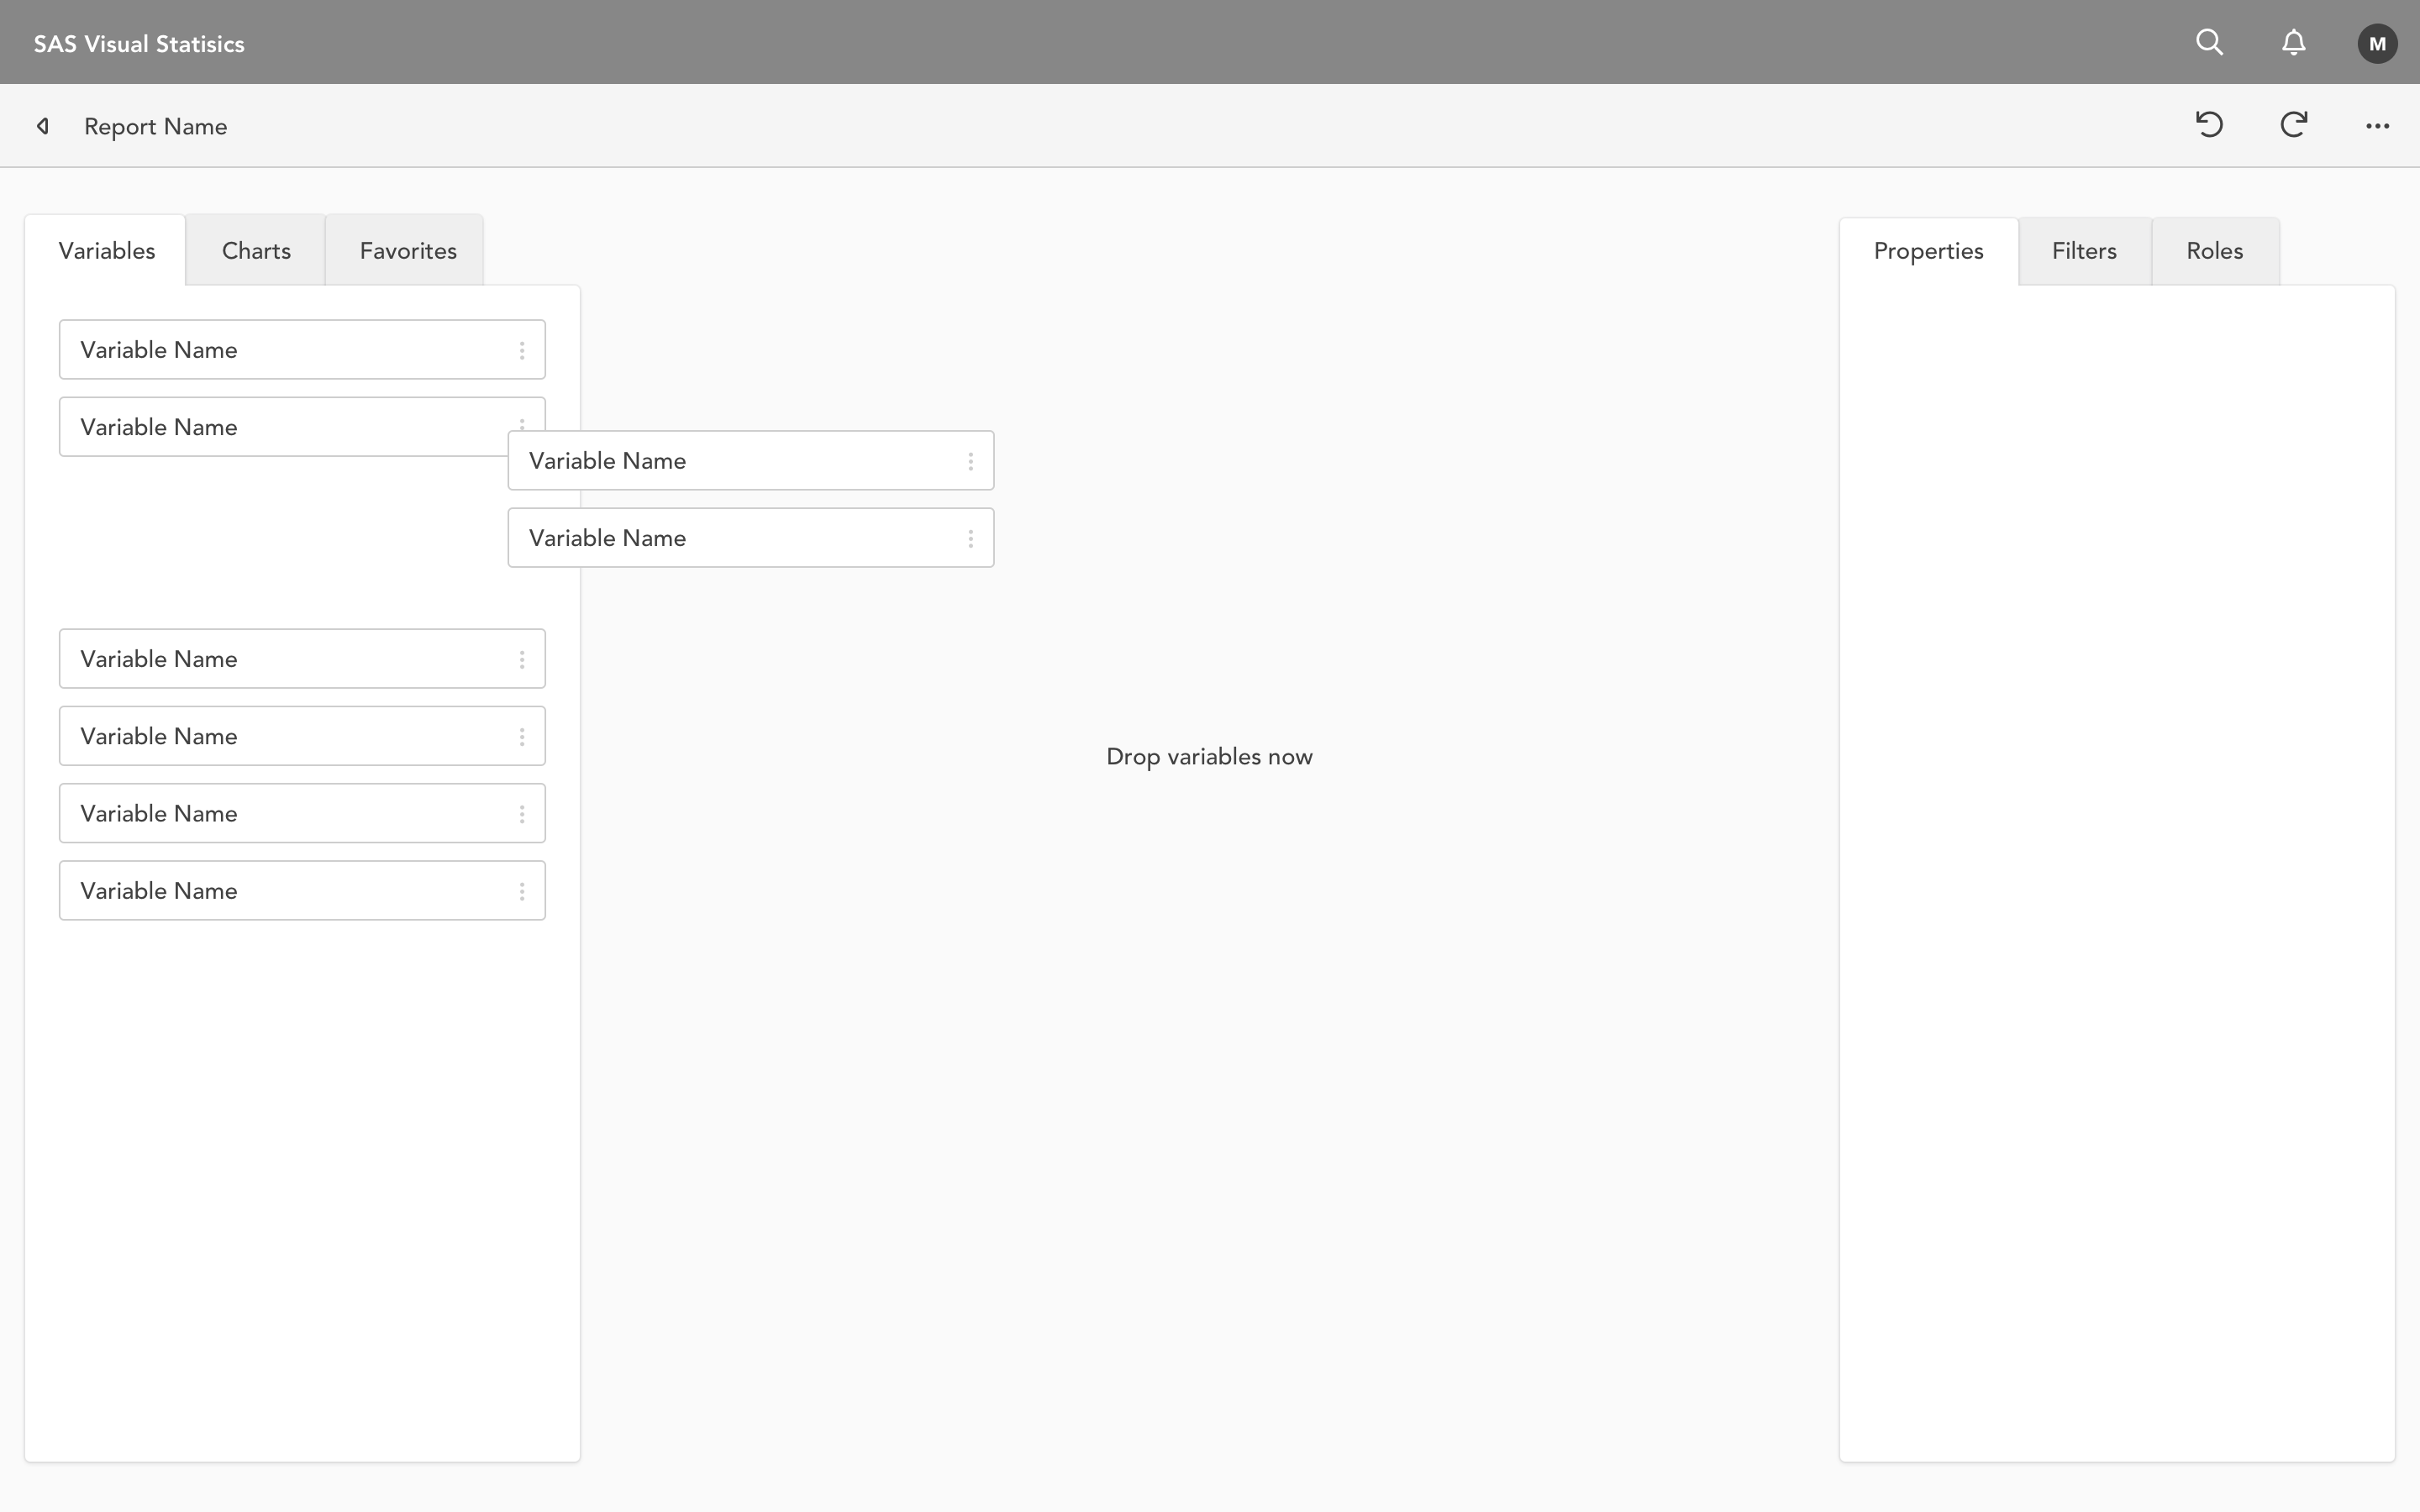
Task: Switch to the Charts tab
Action: (255, 251)
